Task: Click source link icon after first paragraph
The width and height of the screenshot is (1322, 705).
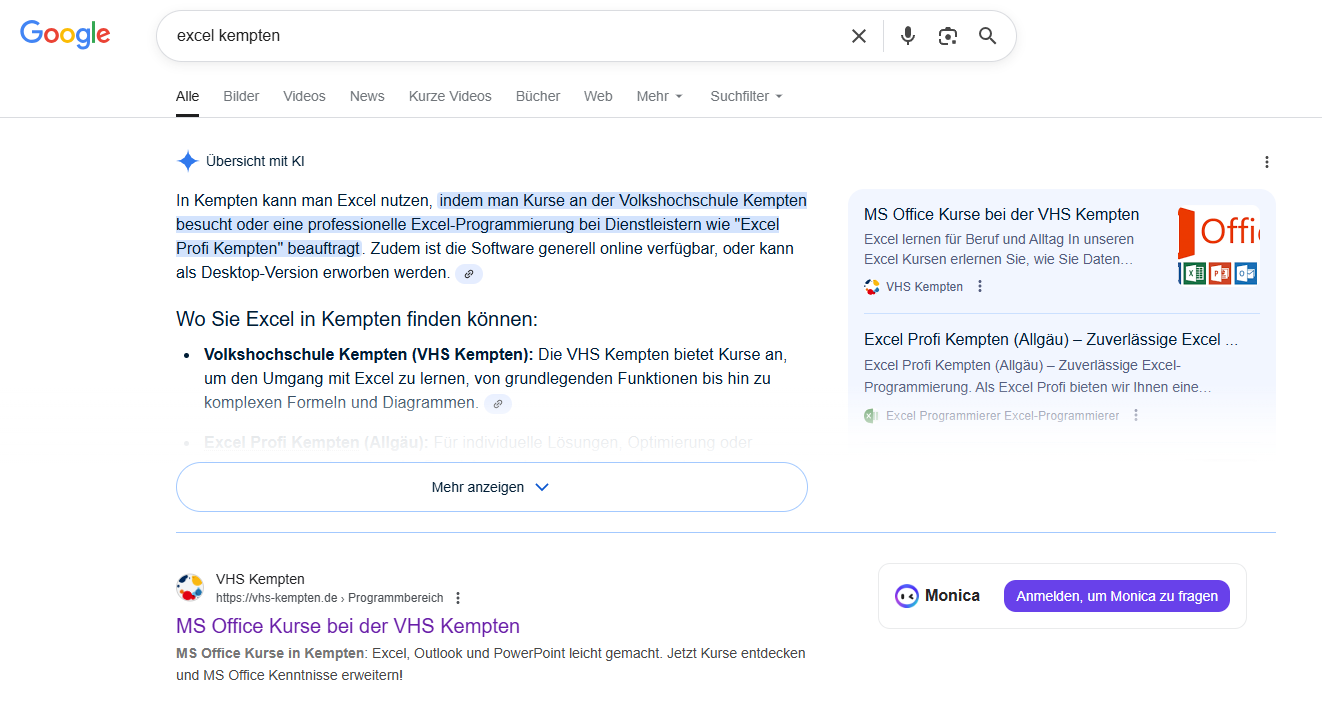Action: [x=469, y=273]
